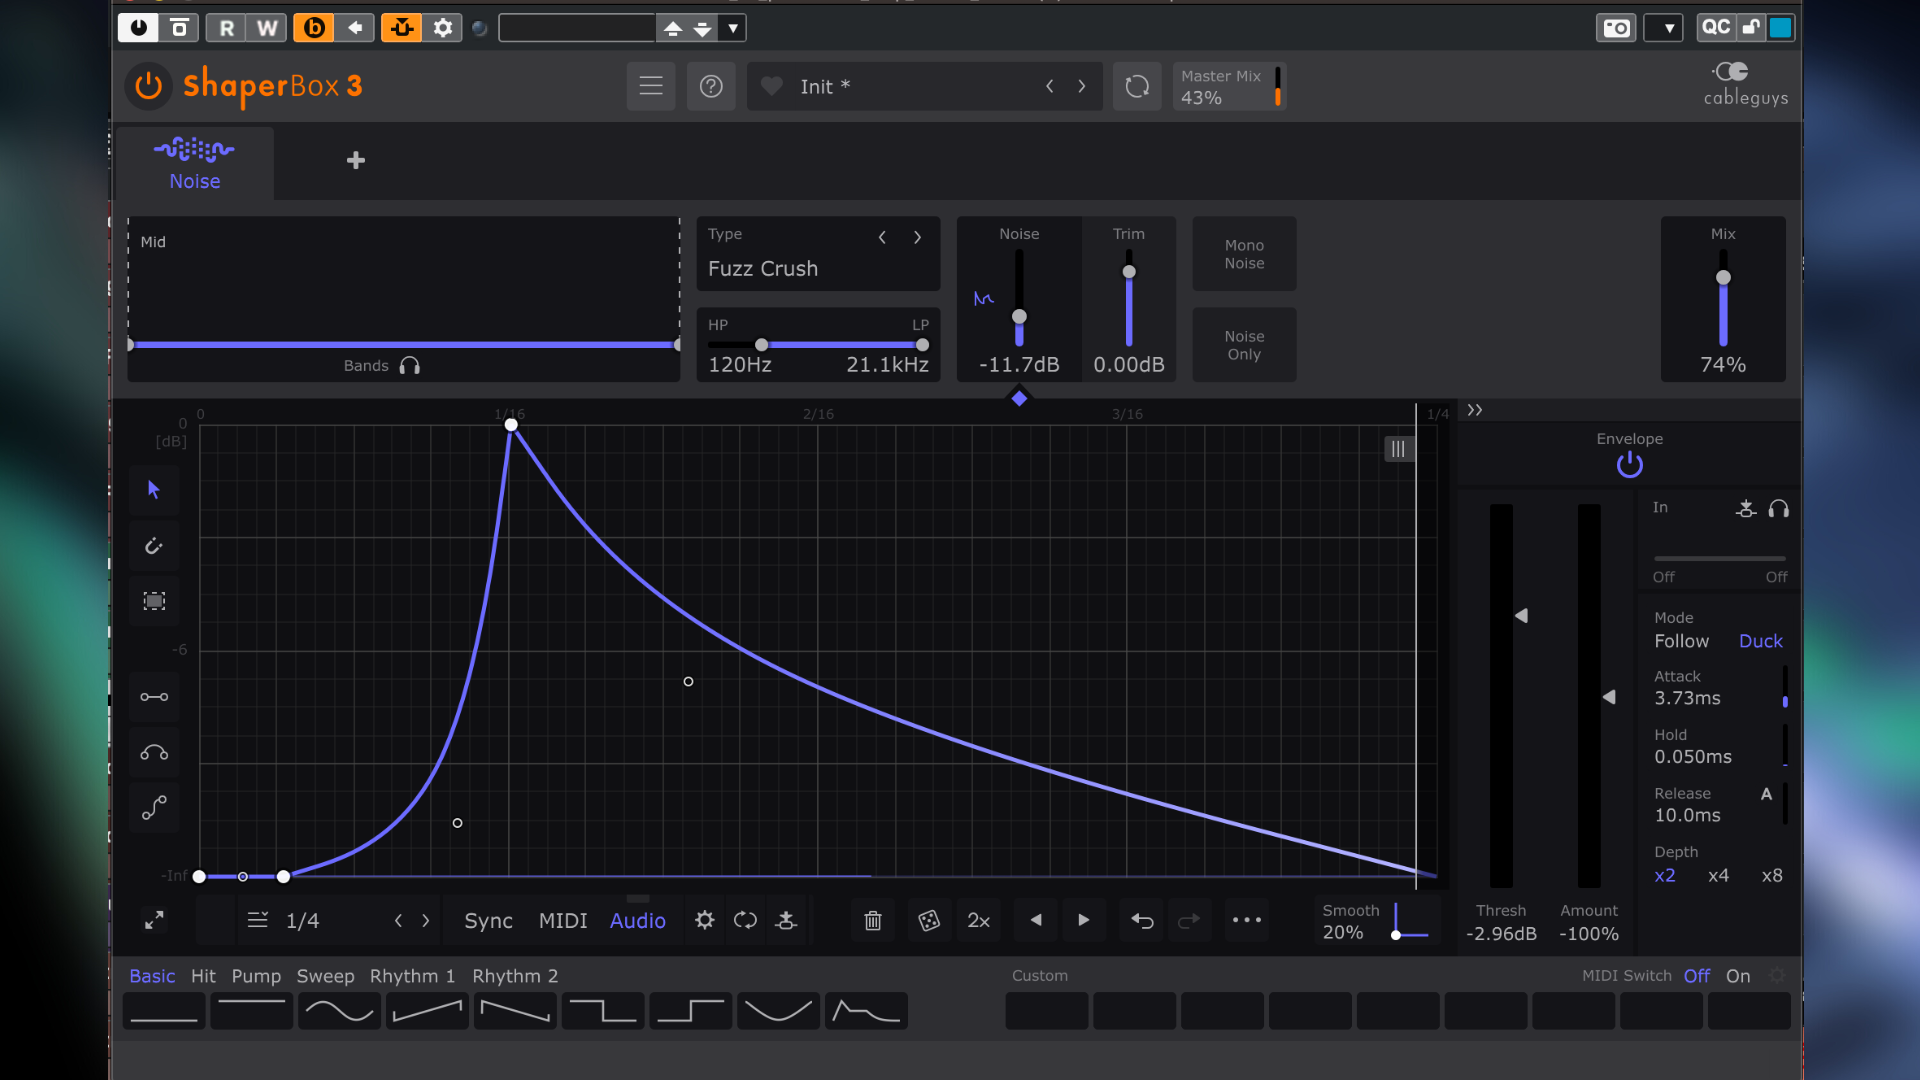Enable the Mono Noise option
This screenshot has width=1920, height=1080.
coord(1244,255)
